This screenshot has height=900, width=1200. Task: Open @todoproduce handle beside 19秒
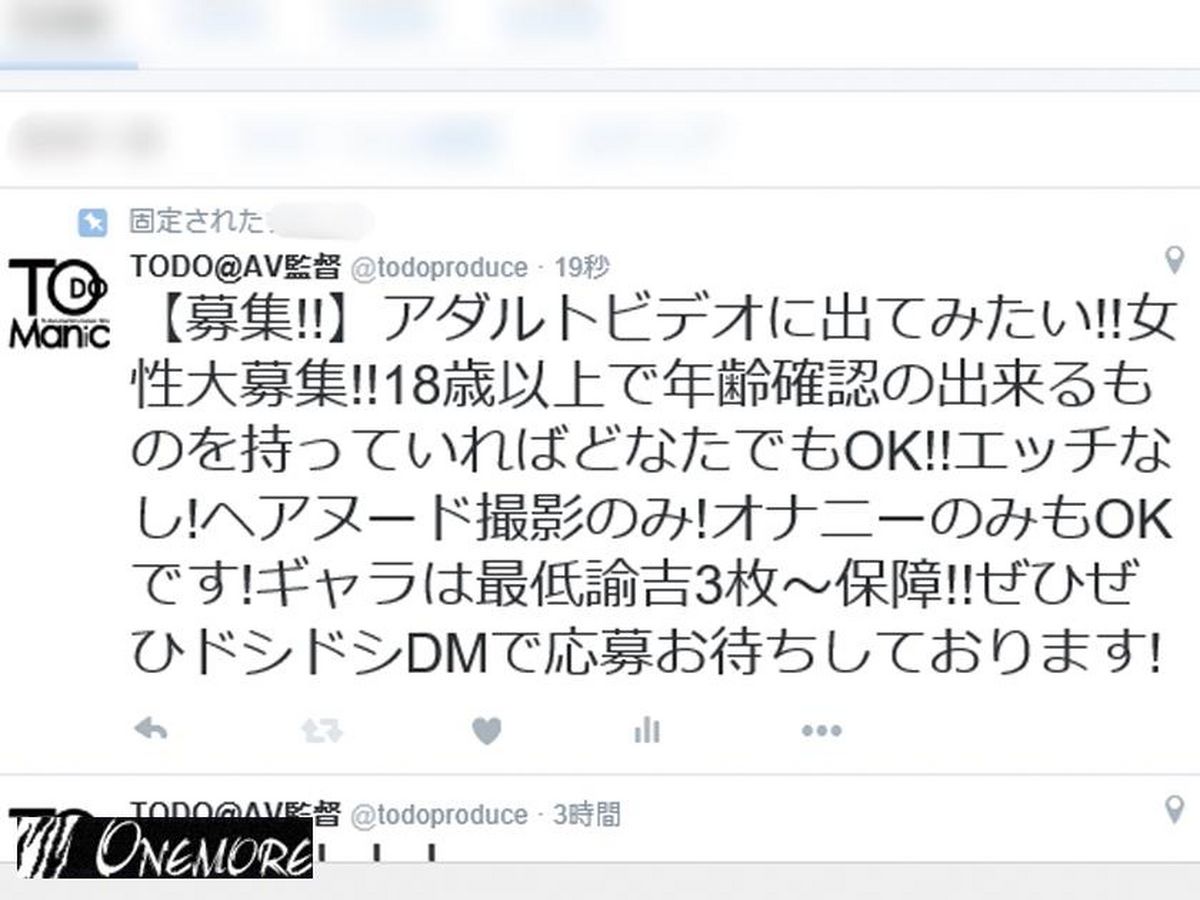[x=438, y=267]
